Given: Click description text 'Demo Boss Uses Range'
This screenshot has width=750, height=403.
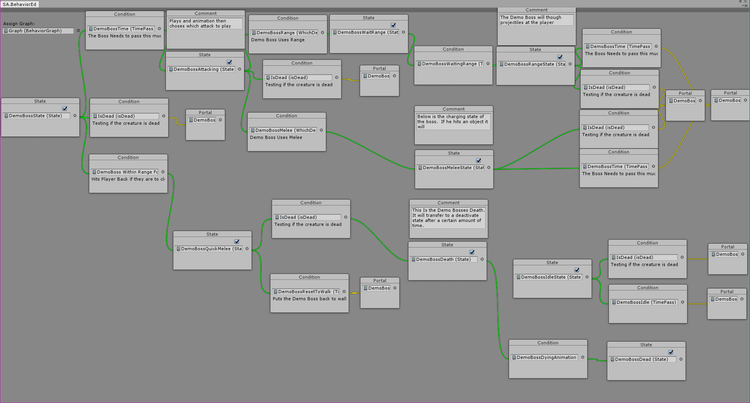Looking at the screenshot, I should tap(277, 40).
